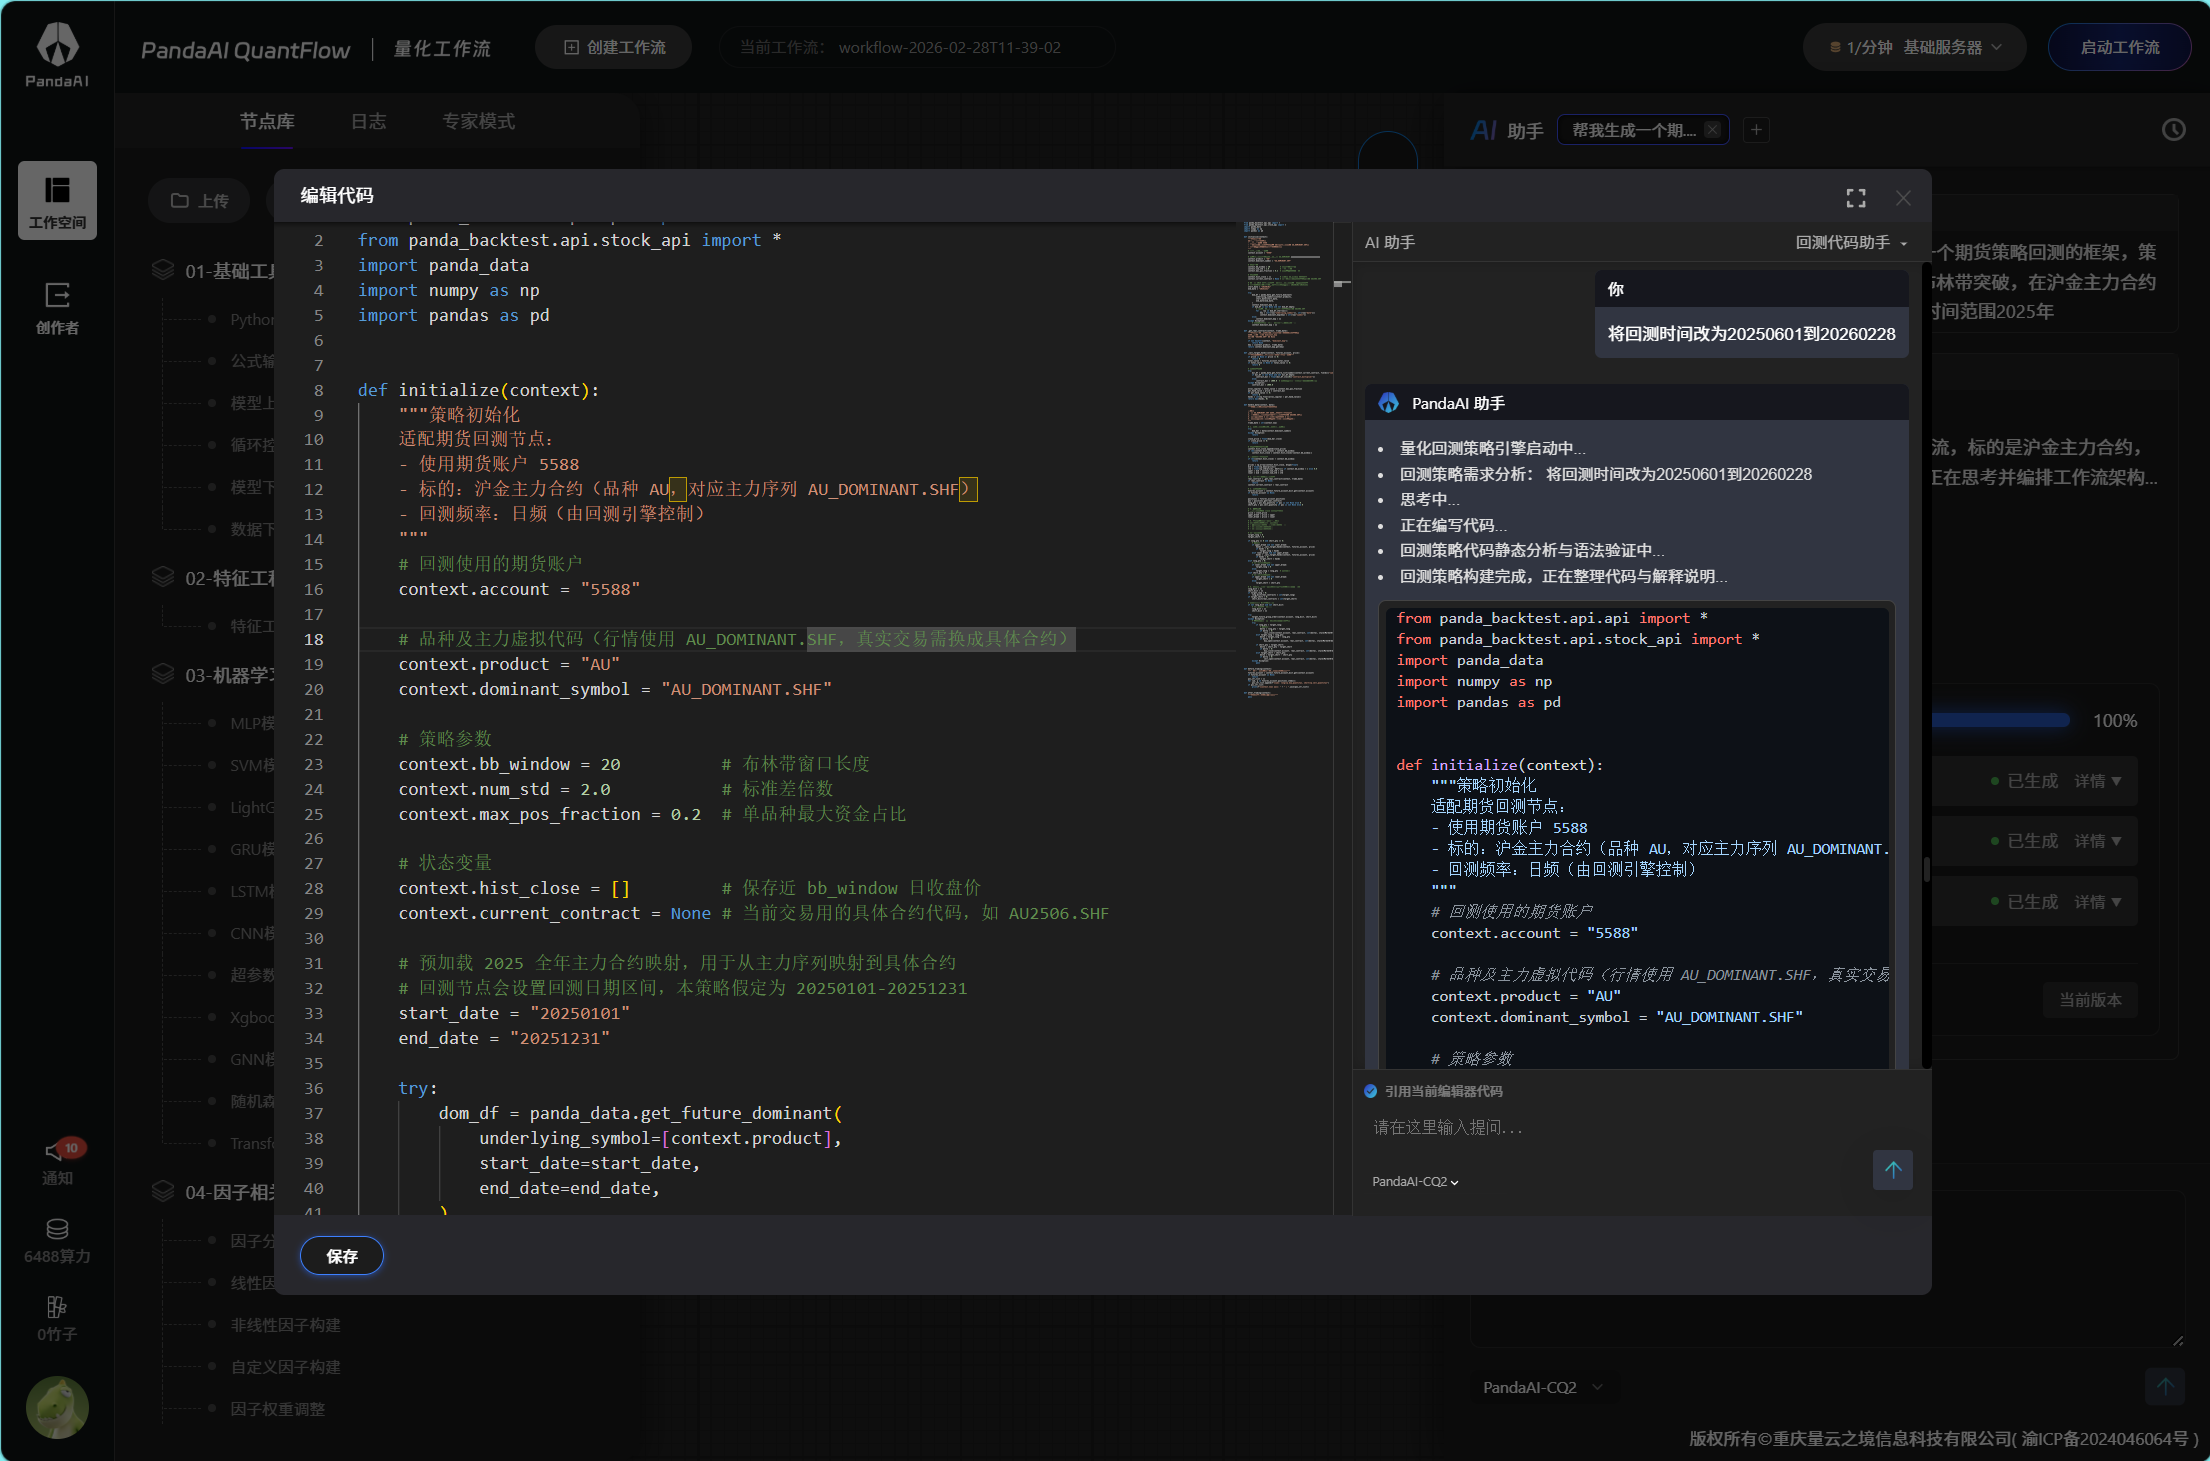Screen dimensions: 2210x1461
Task: Open the user avatar profile
Action: click(57, 1407)
